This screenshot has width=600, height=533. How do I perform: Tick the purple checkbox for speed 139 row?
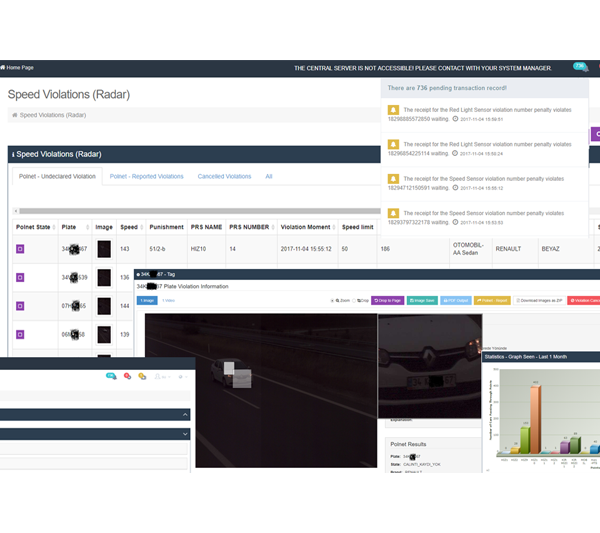[20, 335]
